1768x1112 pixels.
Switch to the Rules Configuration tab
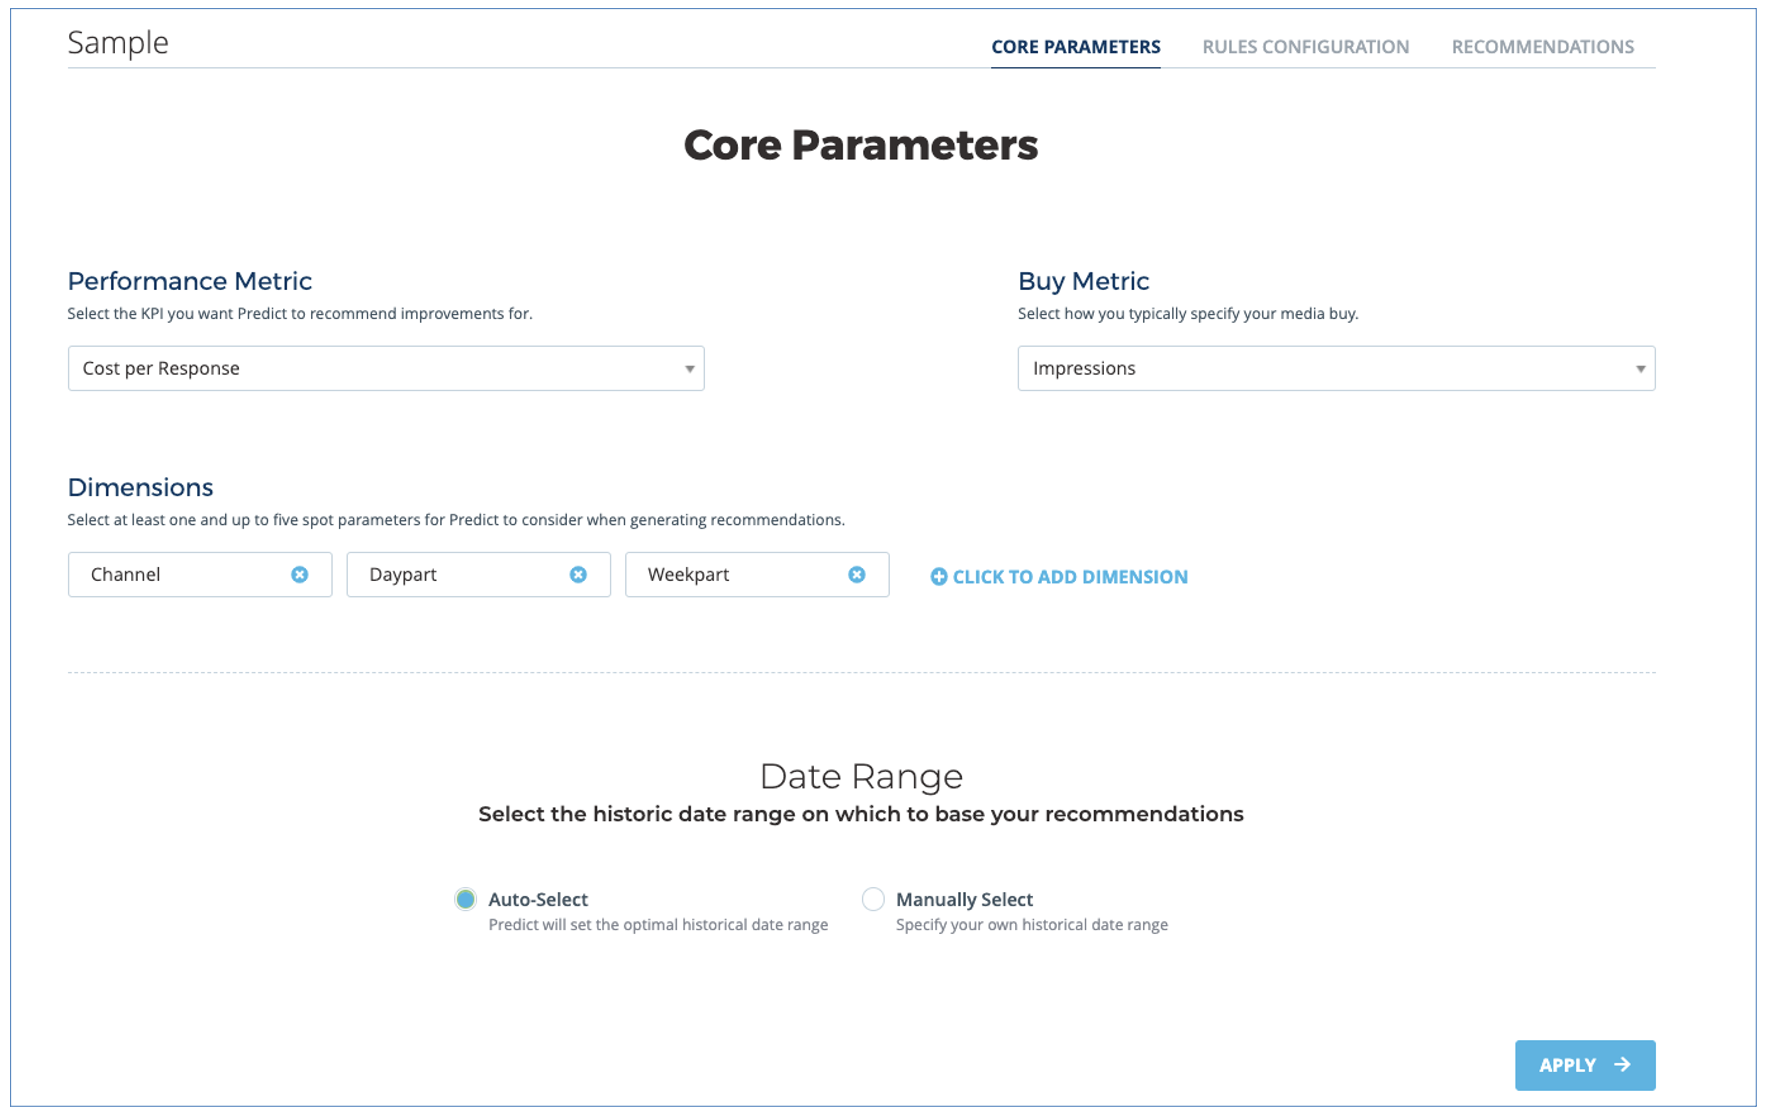pos(1305,46)
